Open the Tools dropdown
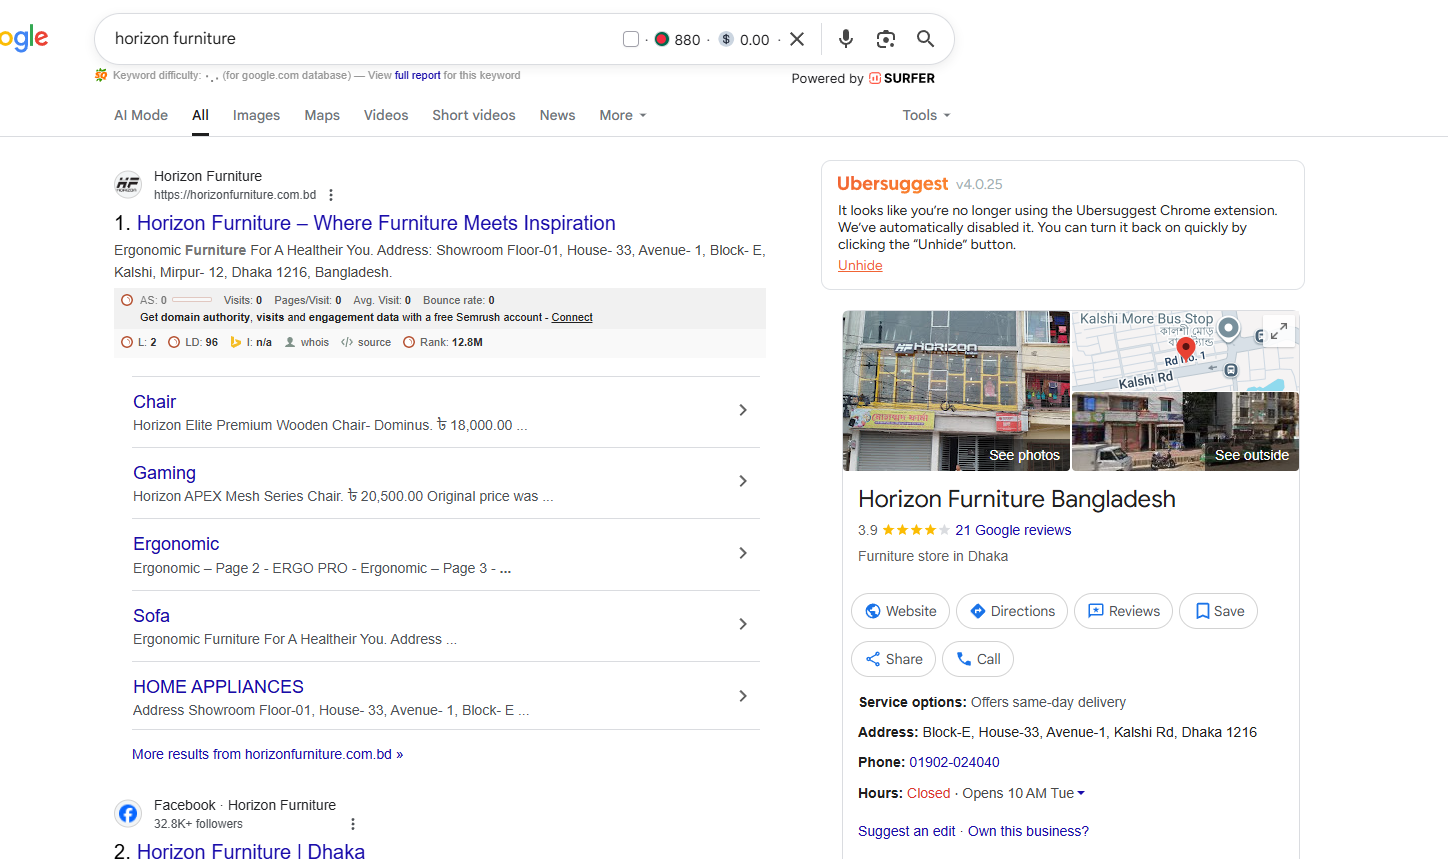 pyautogui.click(x=925, y=115)
